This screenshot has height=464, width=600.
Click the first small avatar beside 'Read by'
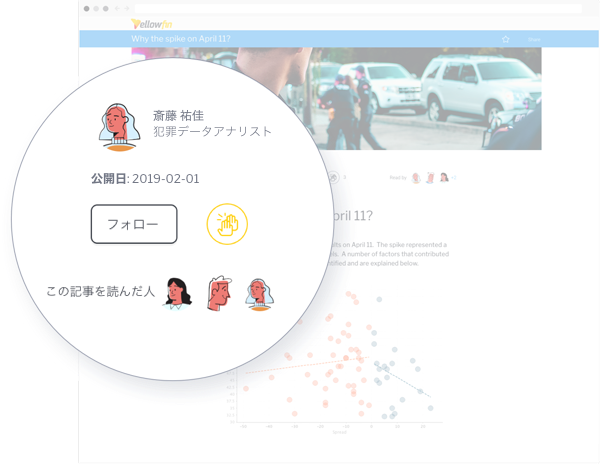[x=415, y=177]
